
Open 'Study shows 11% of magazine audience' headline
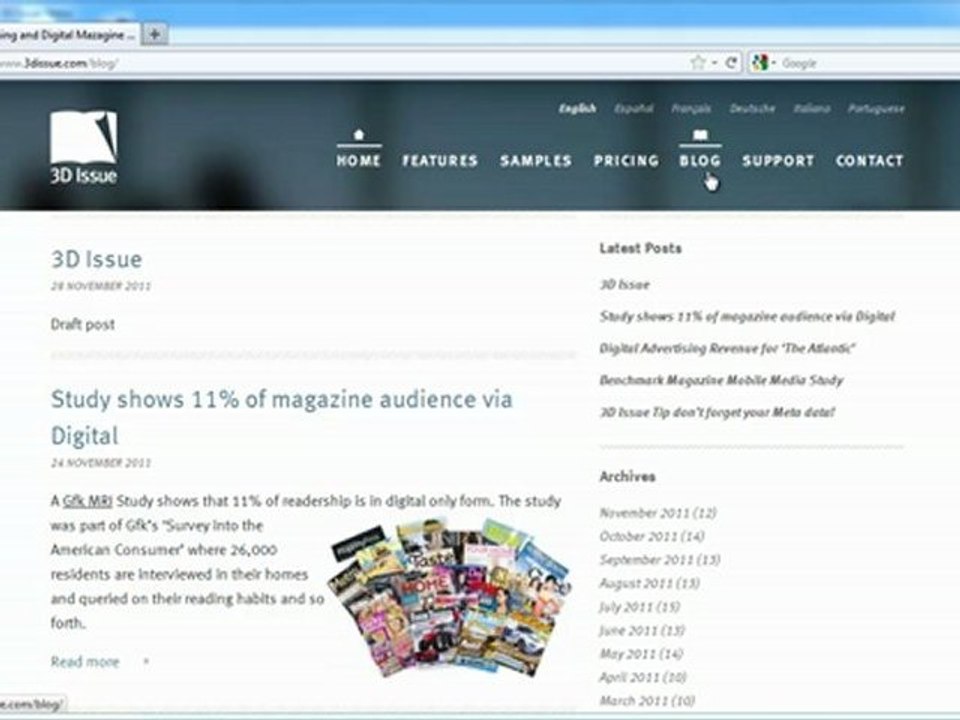(282, 417)
